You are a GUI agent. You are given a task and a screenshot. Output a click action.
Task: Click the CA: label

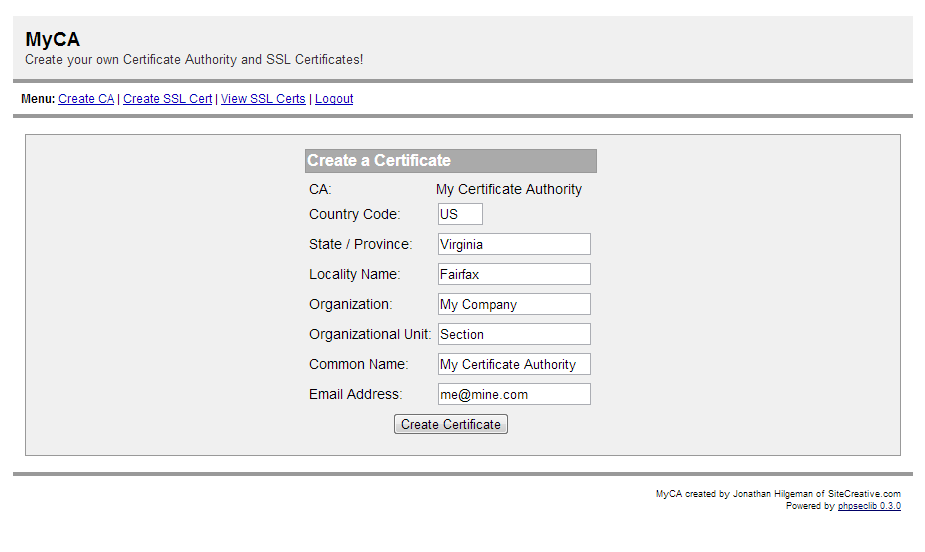click(x=320, y=189)
